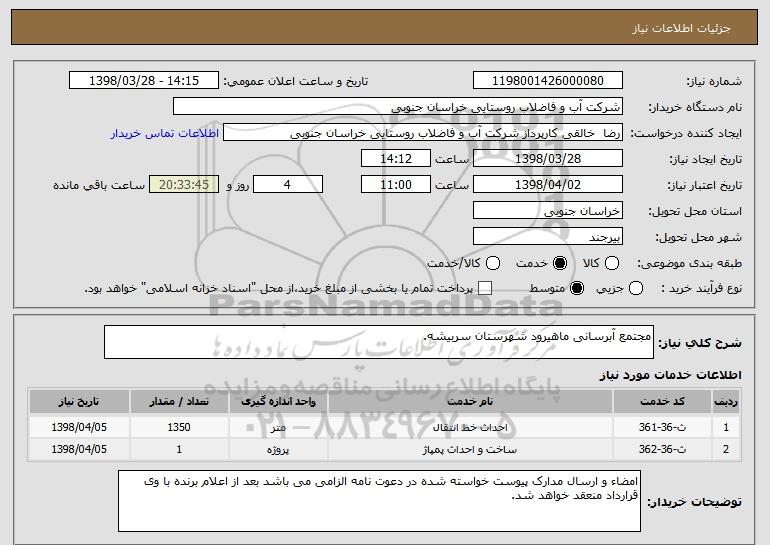
Task: Click the page header 'جزئیات اطلاعات نیاز'
Action: (x=681, y=28)
